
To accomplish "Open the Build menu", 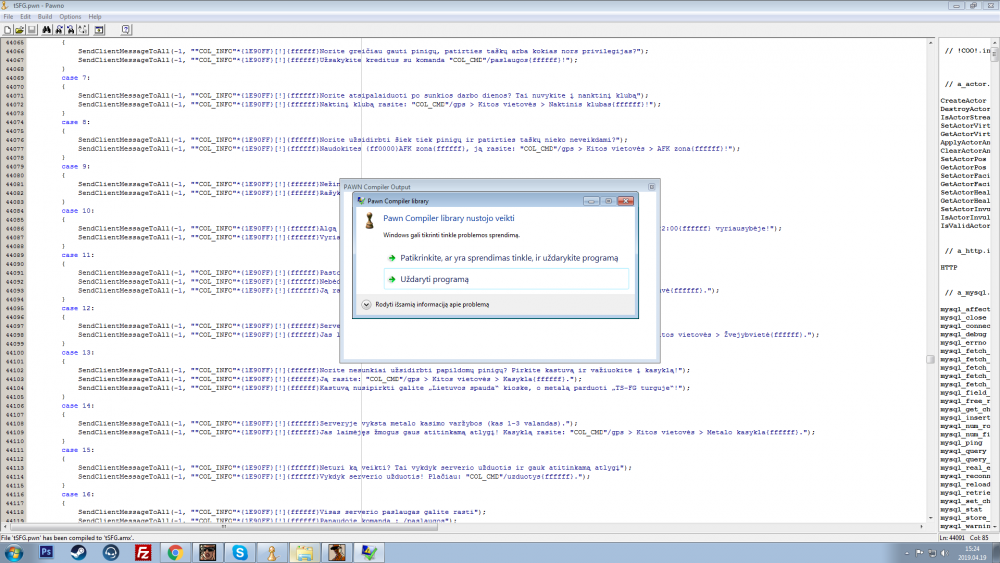I will click(45, 17).
